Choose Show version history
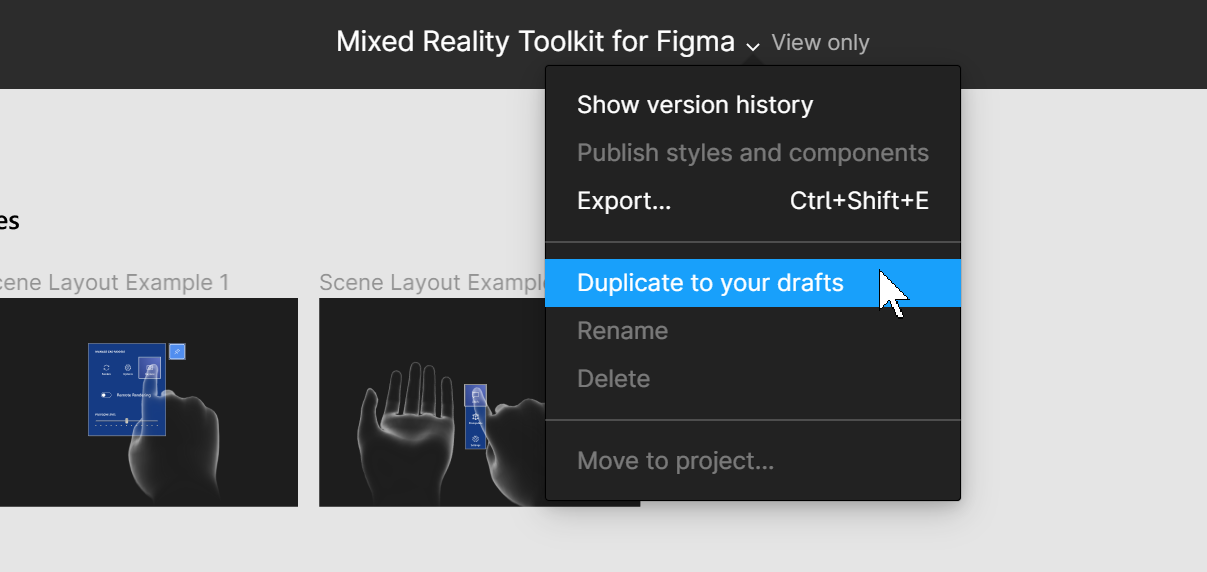1207x572 pixels. 695,105
